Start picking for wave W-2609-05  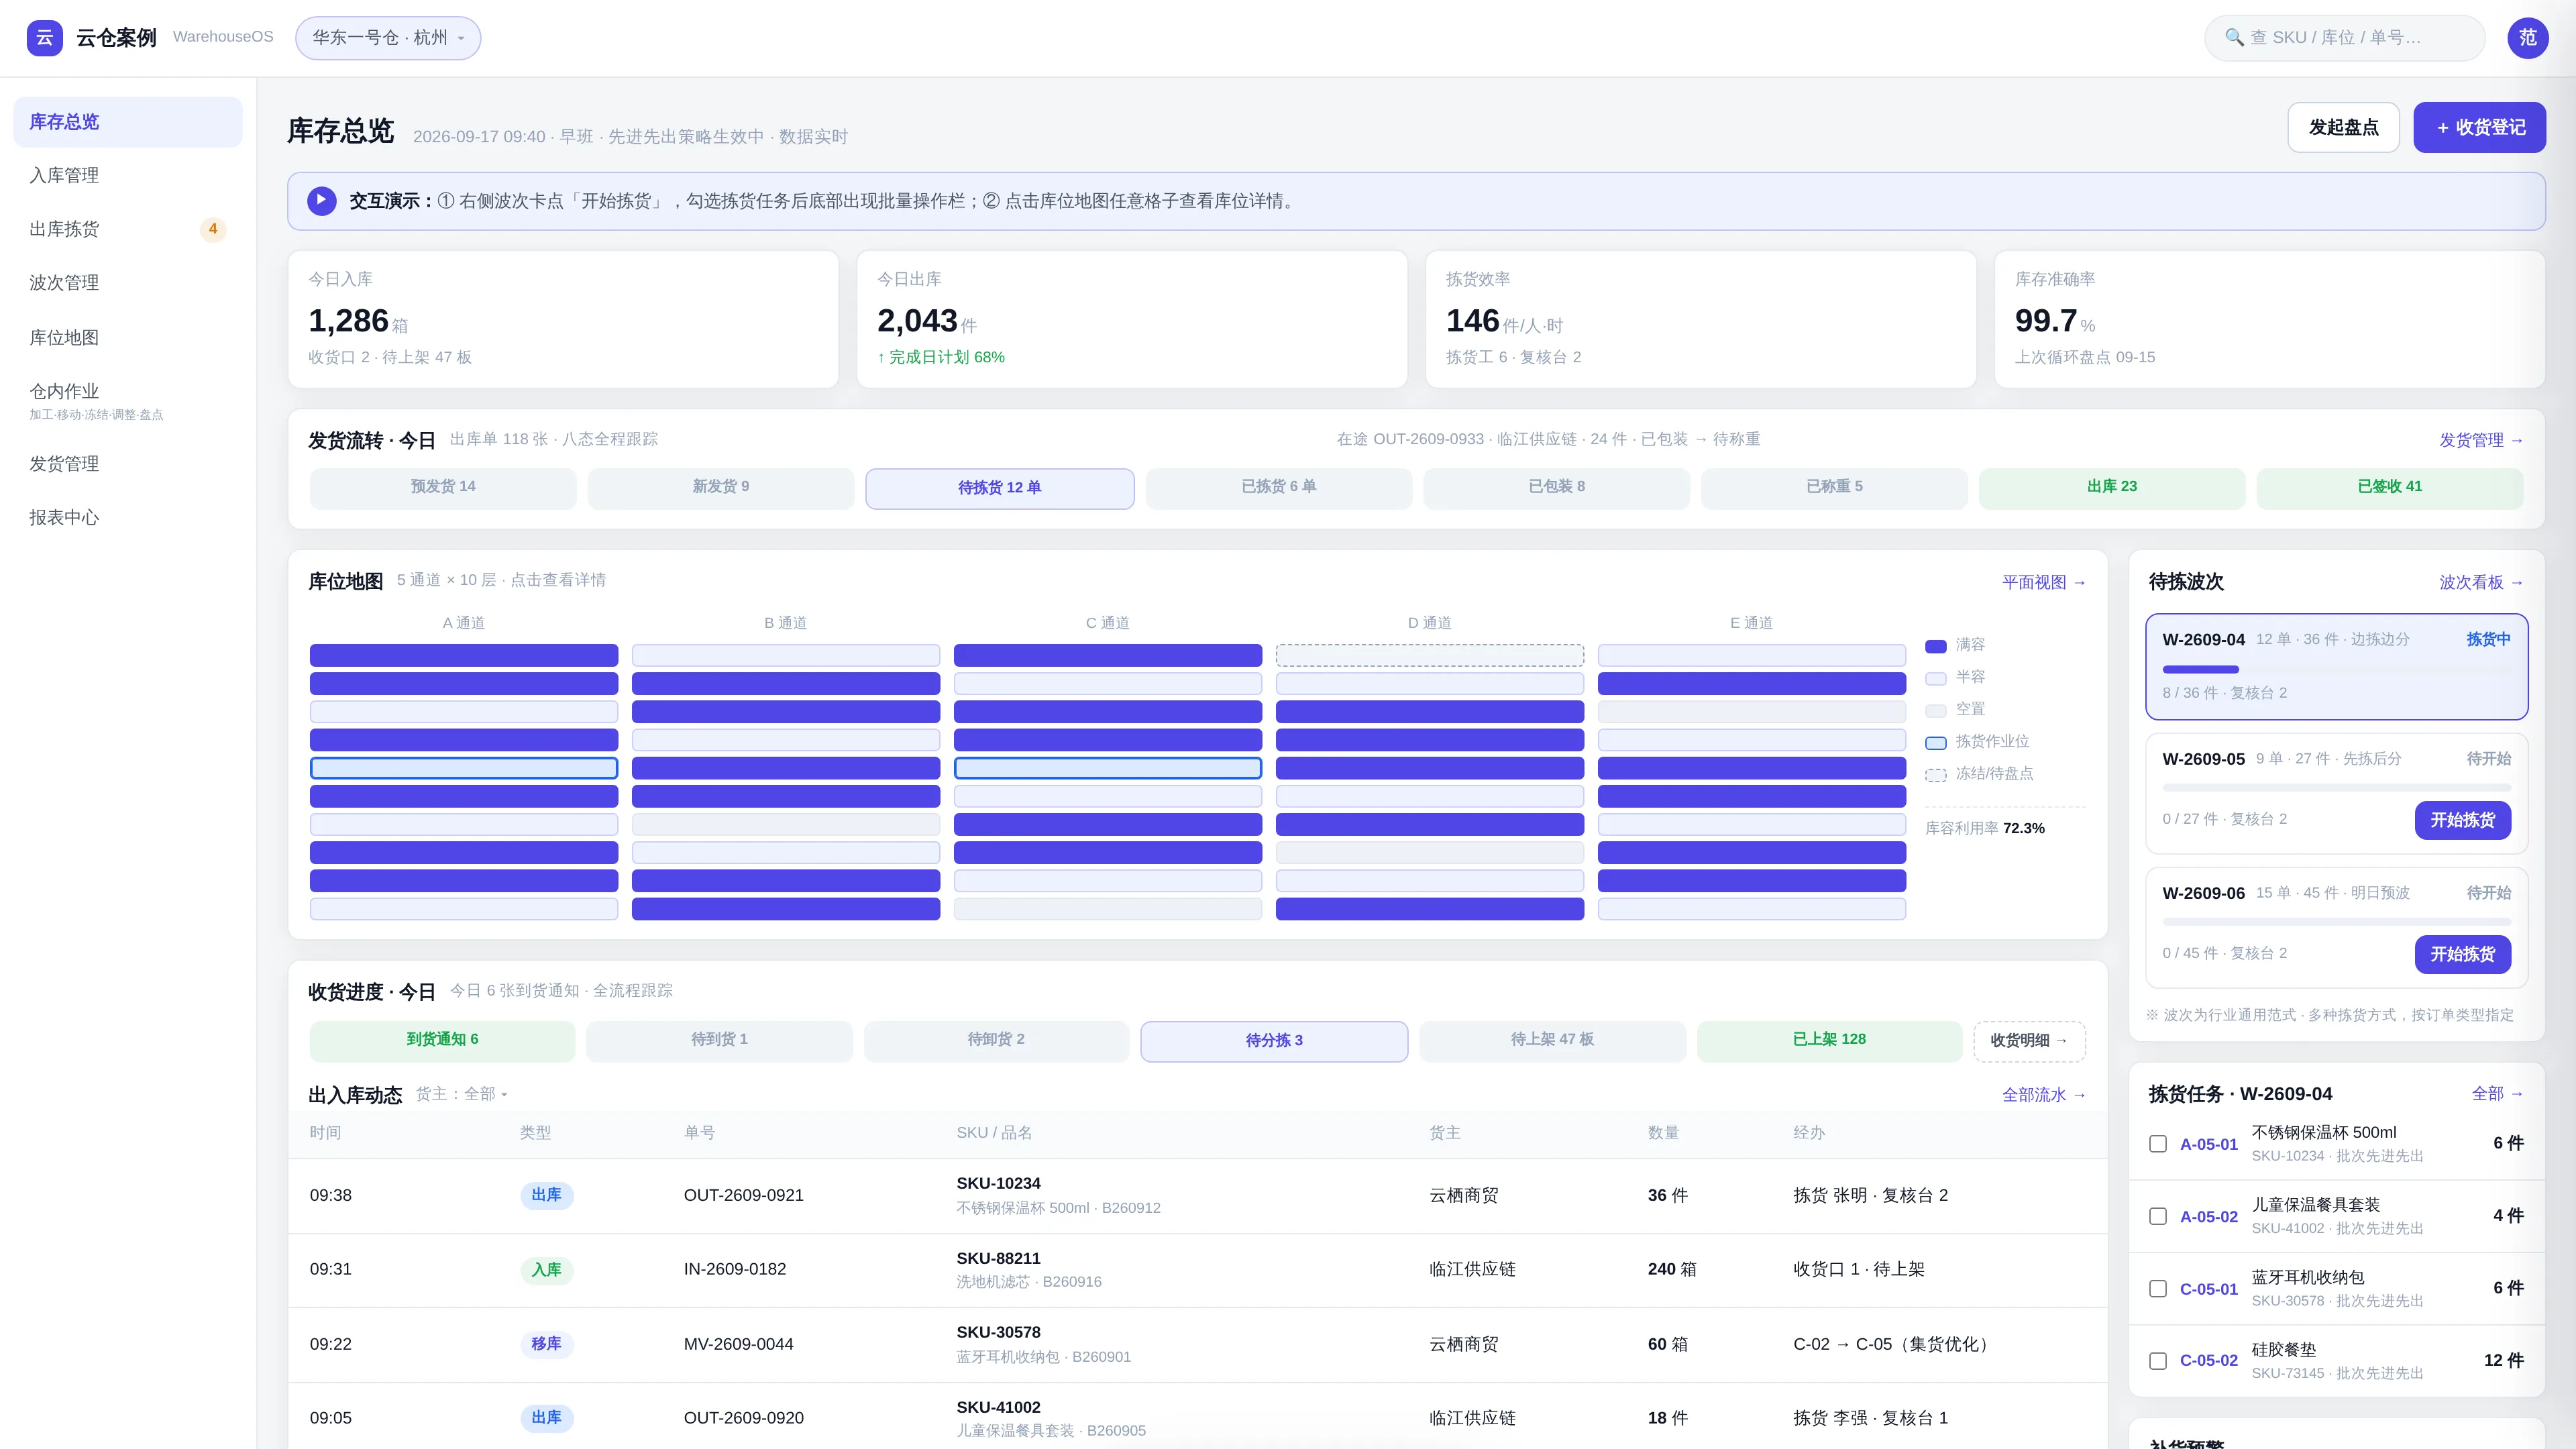coord(2462,820)
